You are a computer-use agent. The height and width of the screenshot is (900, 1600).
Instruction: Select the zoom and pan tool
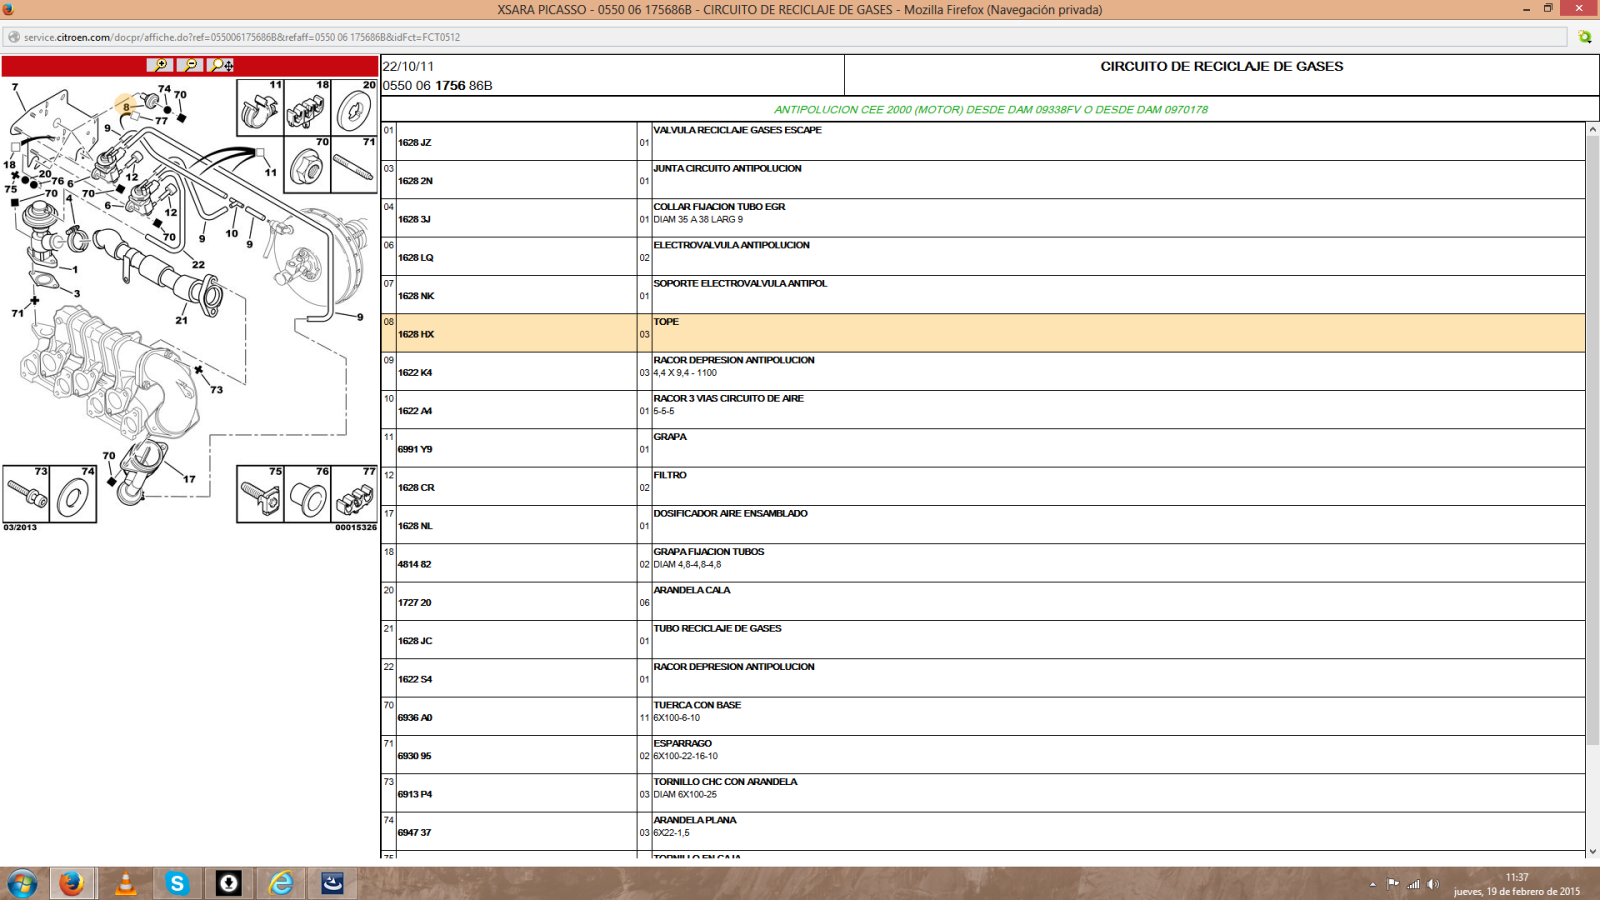coord(221,65)
